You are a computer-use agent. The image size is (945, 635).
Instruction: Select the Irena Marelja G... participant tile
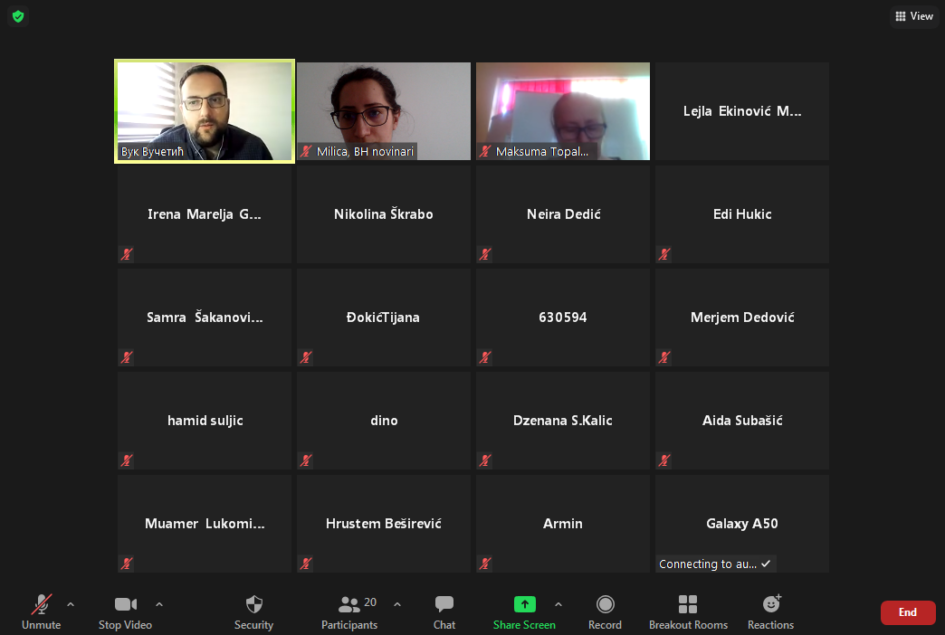pyautogui.click(x=204, y=214)
